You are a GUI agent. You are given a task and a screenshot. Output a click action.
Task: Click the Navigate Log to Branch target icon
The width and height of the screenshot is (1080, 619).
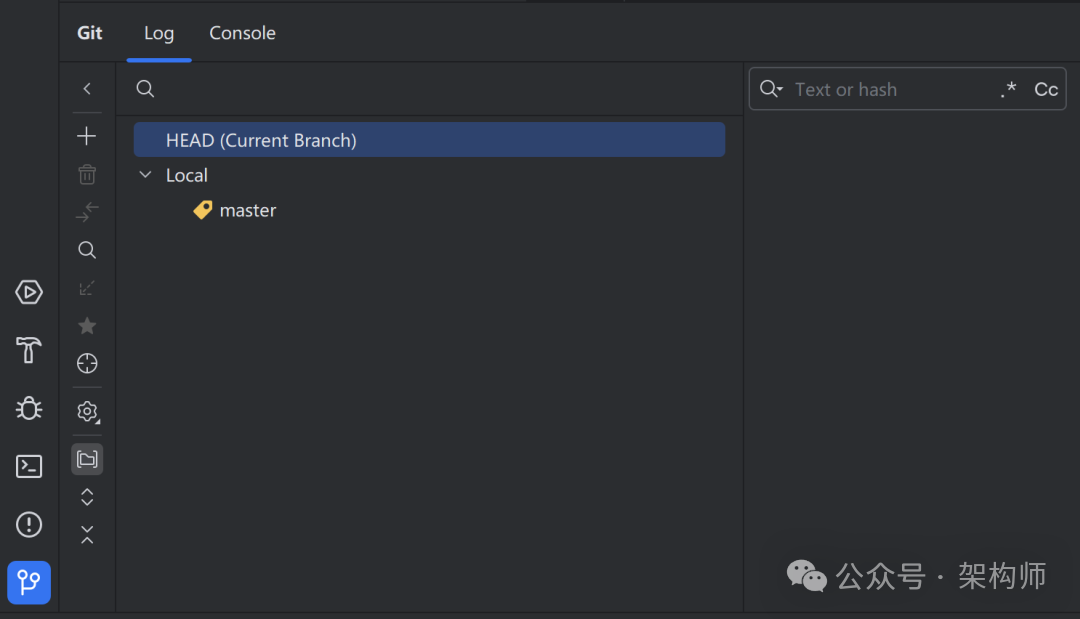tap(87, 364)
